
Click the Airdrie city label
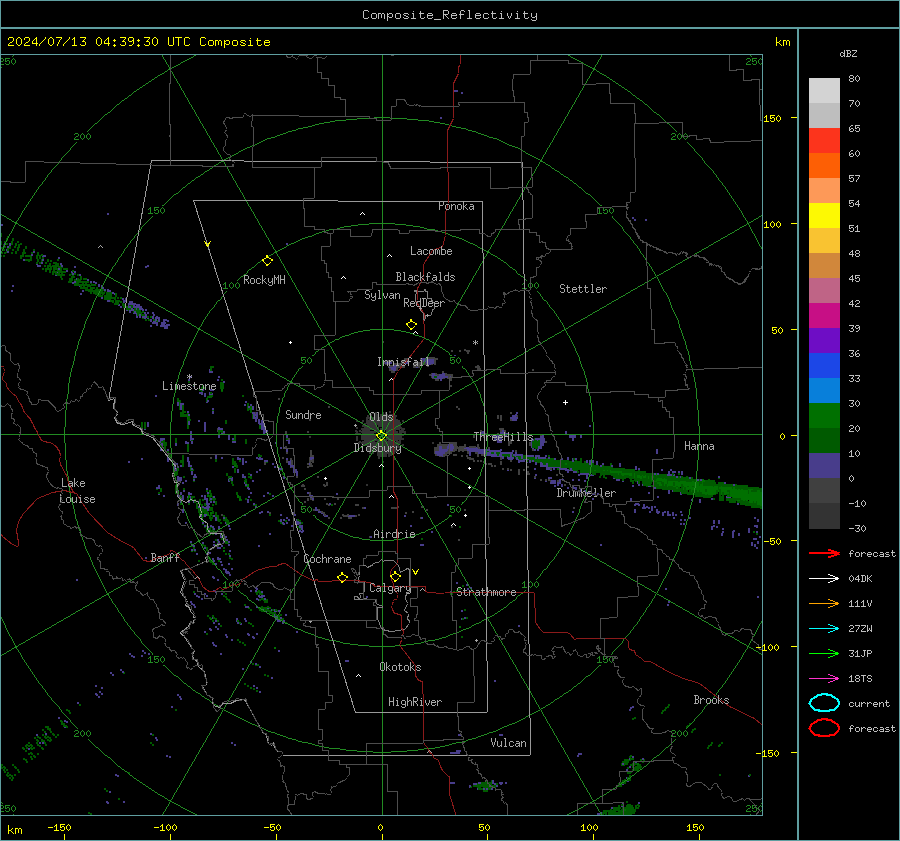point(394,534)
